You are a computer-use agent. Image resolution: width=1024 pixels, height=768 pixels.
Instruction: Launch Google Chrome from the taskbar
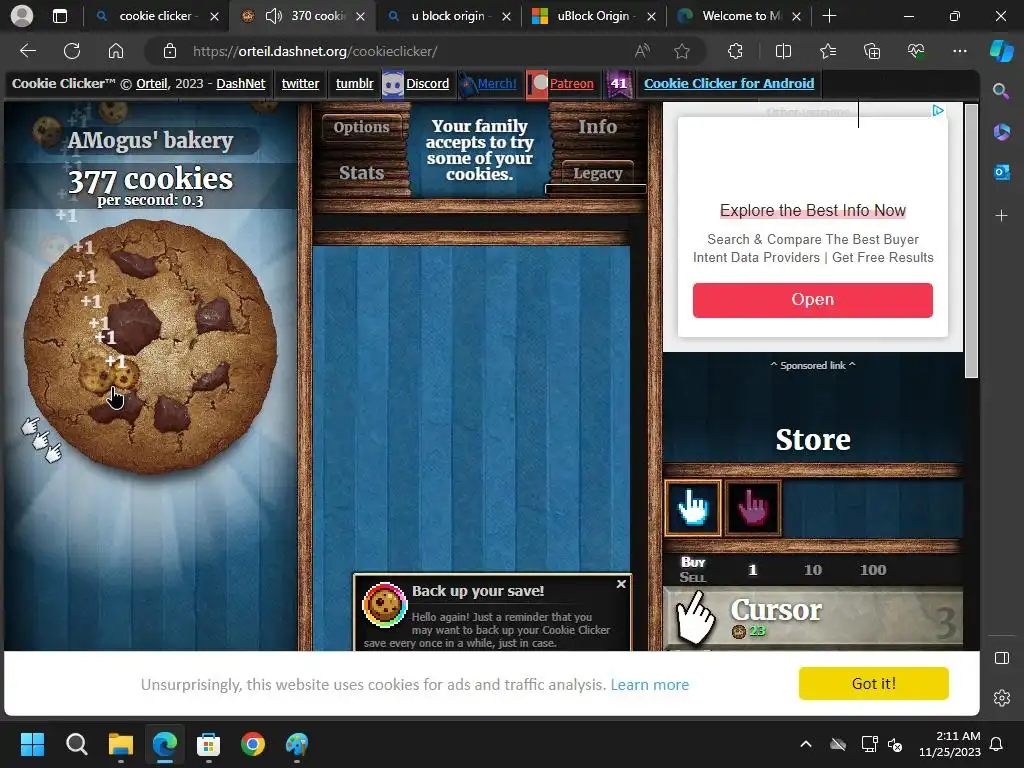point(253,744)
